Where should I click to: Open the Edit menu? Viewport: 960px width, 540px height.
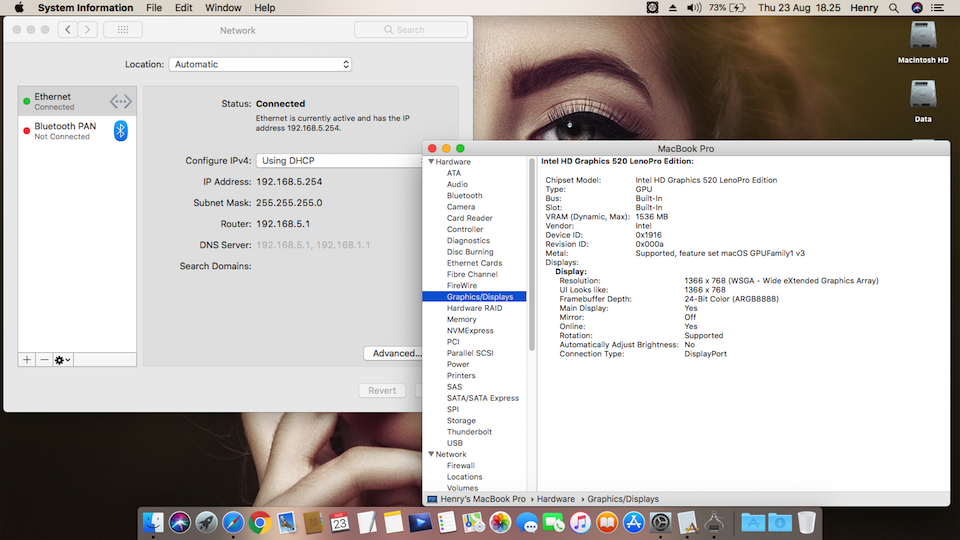183,8
